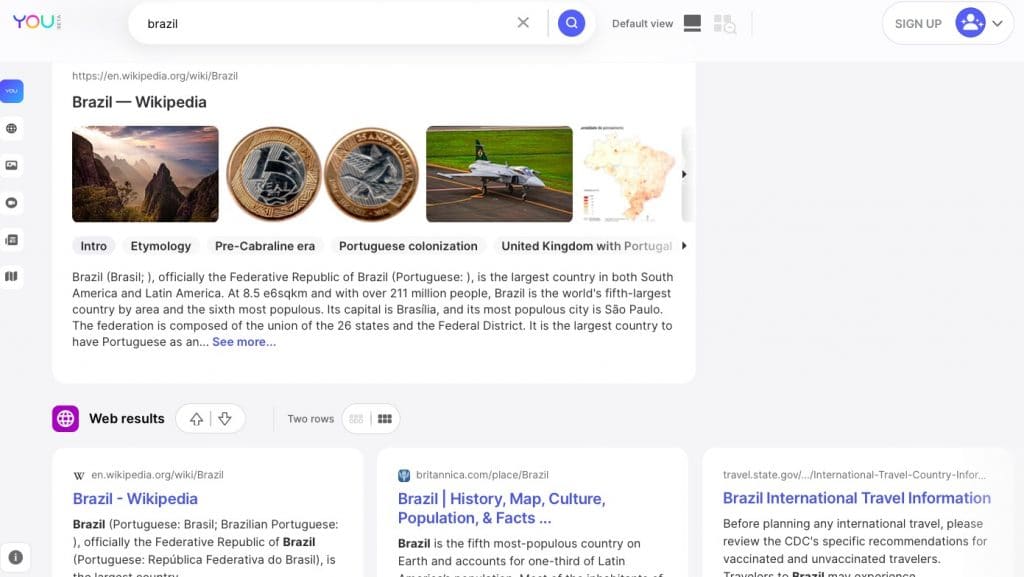Open Britannica Brazil History, Map result
1024x577 pixels.
click(x=502, y=508)
